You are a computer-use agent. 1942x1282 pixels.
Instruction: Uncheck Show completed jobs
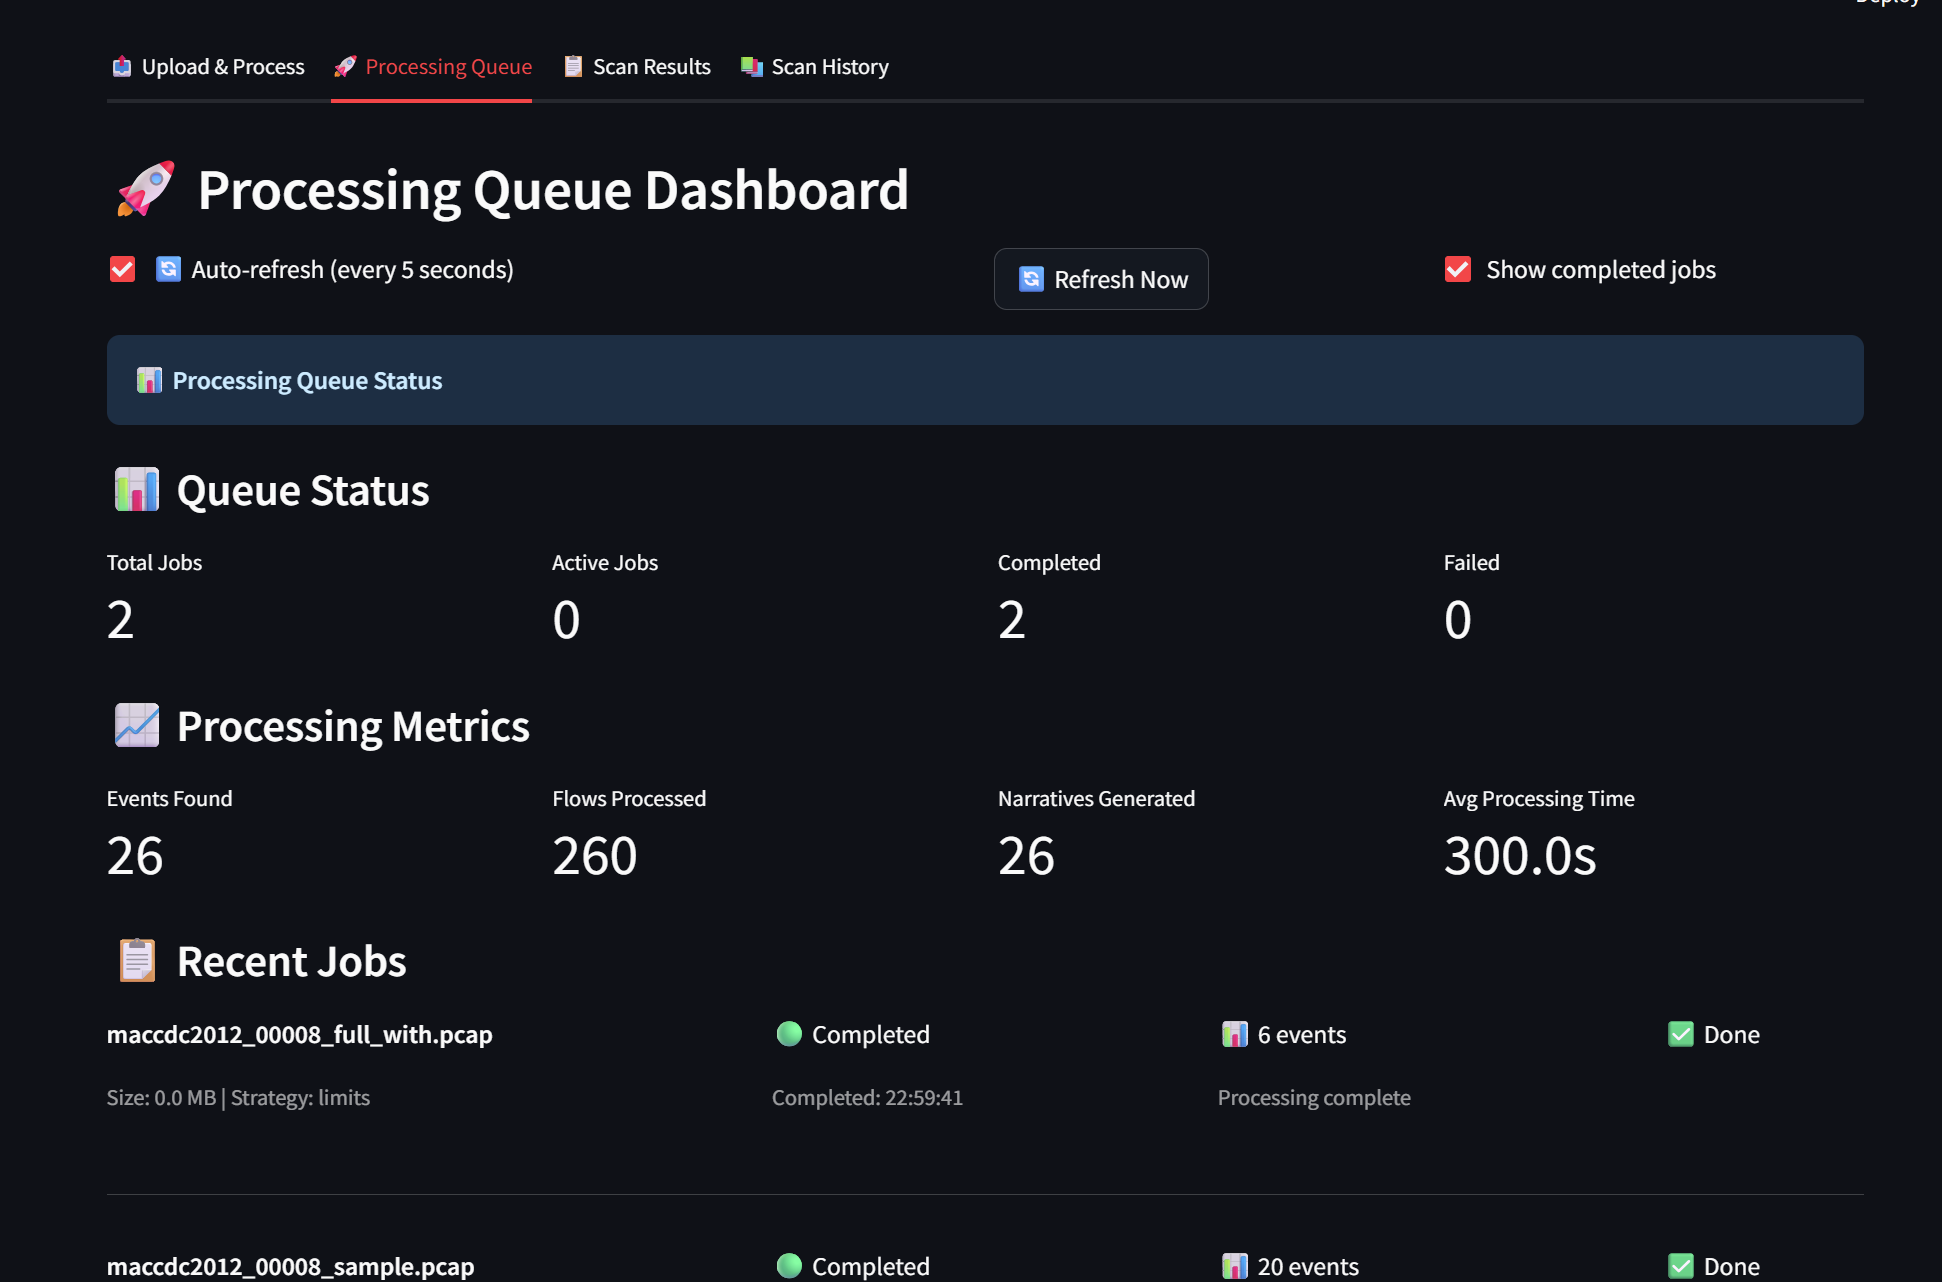point(1458,269)
